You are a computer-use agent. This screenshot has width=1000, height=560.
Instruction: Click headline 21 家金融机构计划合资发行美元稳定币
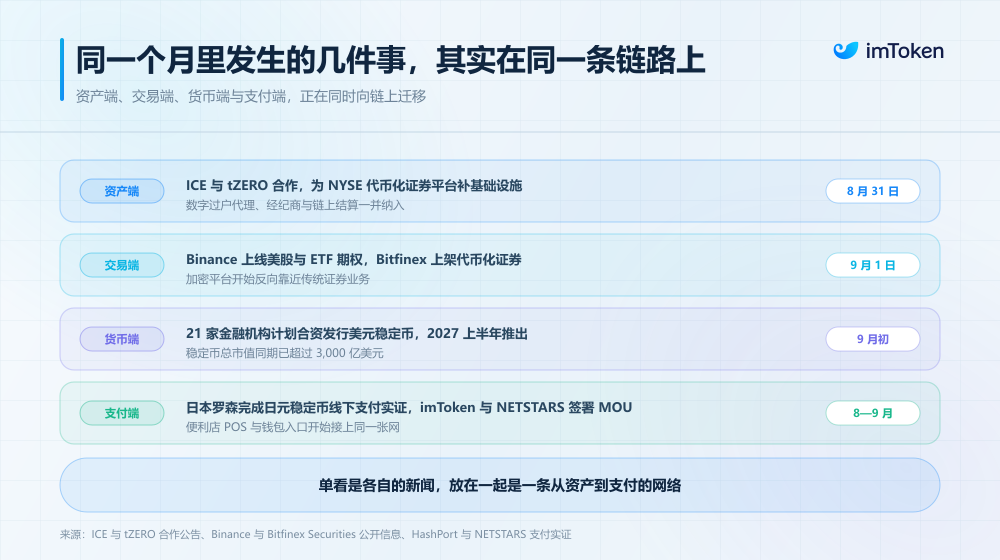tap(300, 334)
